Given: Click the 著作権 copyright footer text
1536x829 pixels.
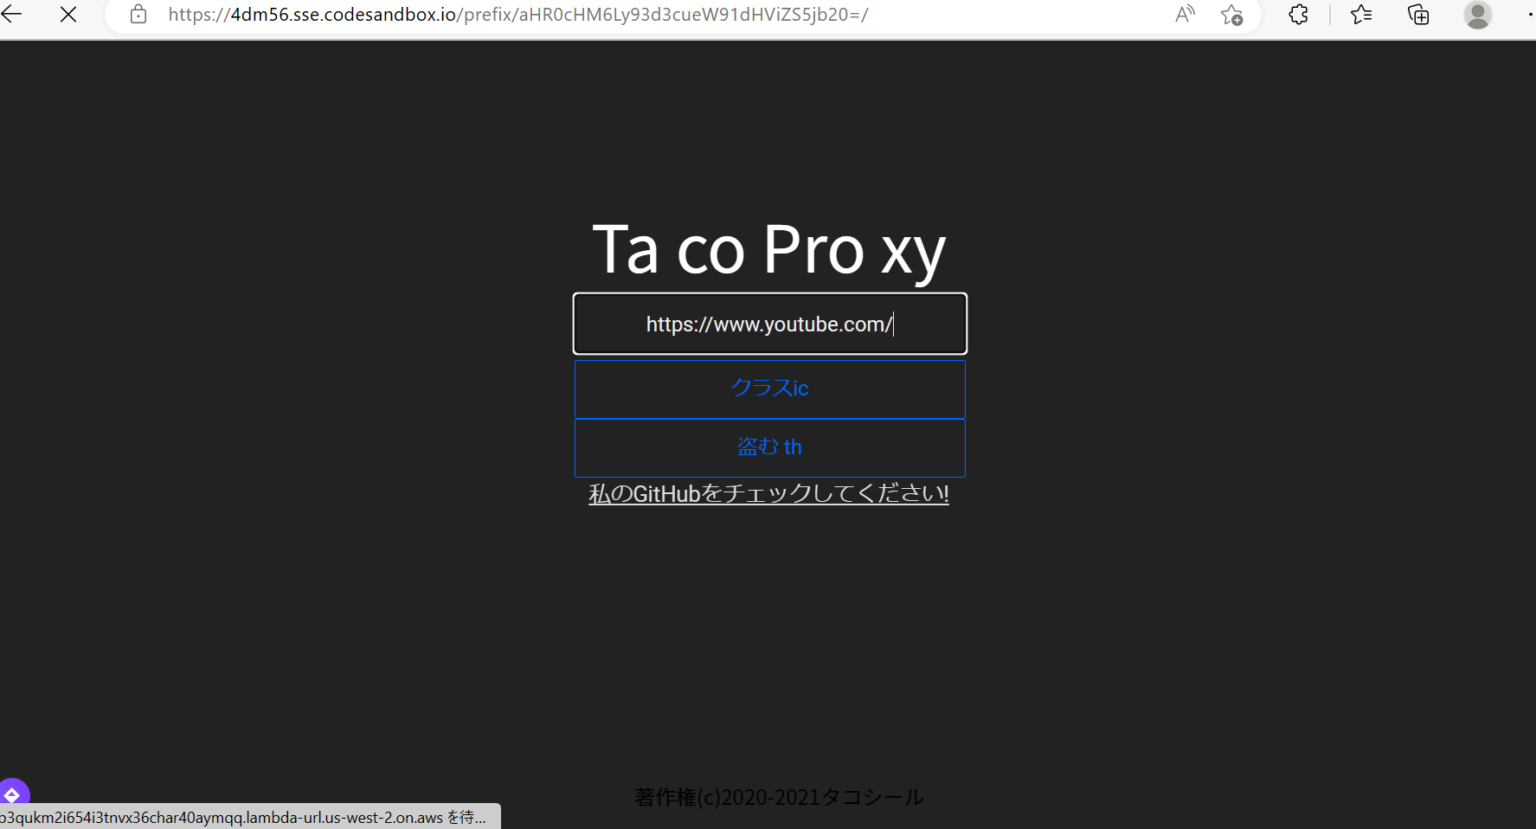Looking at the screenshot, I should tap(779, 797).
